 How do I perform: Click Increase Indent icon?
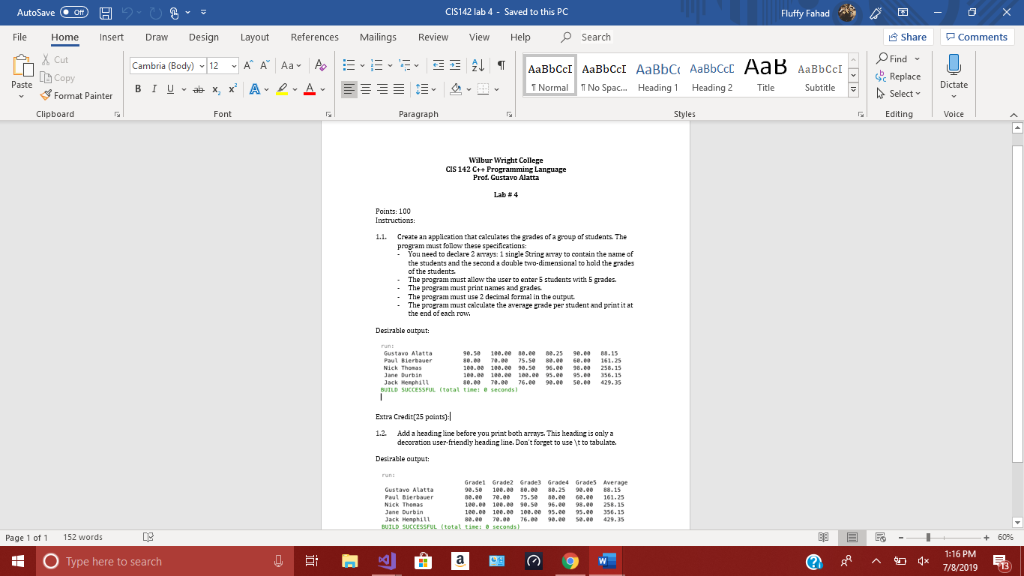(x=455, y=65)
